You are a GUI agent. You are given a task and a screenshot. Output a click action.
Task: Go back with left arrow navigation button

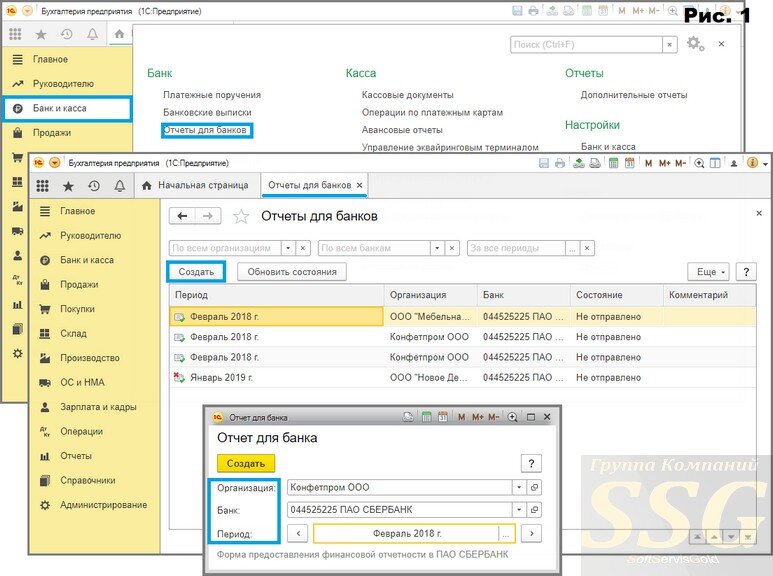pos(182,216)
